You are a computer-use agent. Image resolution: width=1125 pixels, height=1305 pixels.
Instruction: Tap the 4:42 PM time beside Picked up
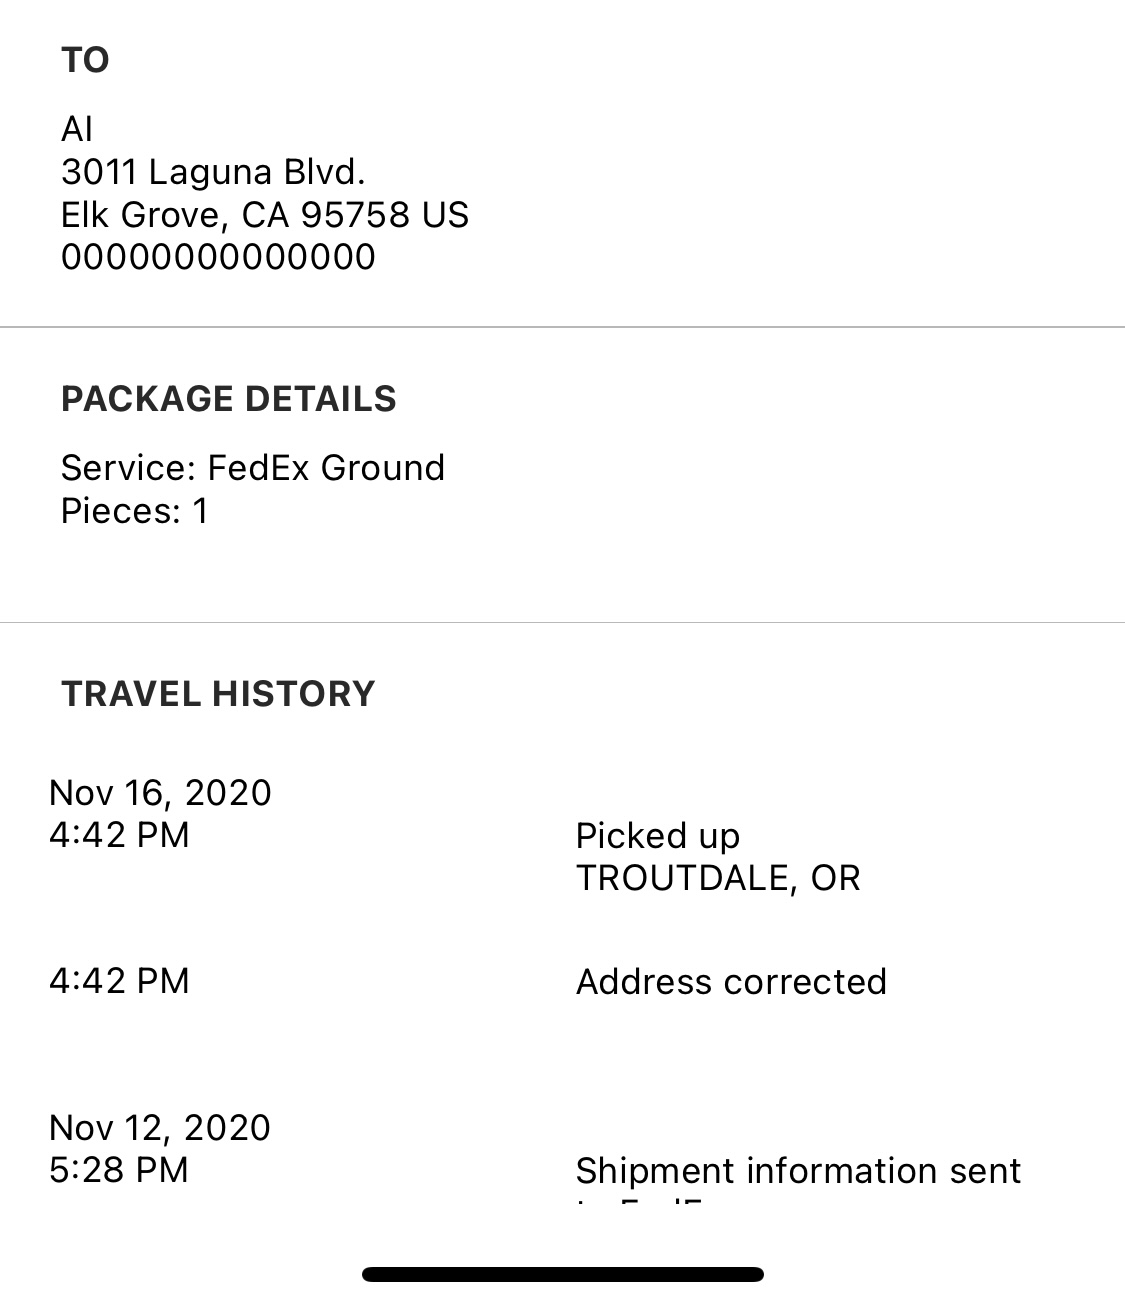coord(119,835)
